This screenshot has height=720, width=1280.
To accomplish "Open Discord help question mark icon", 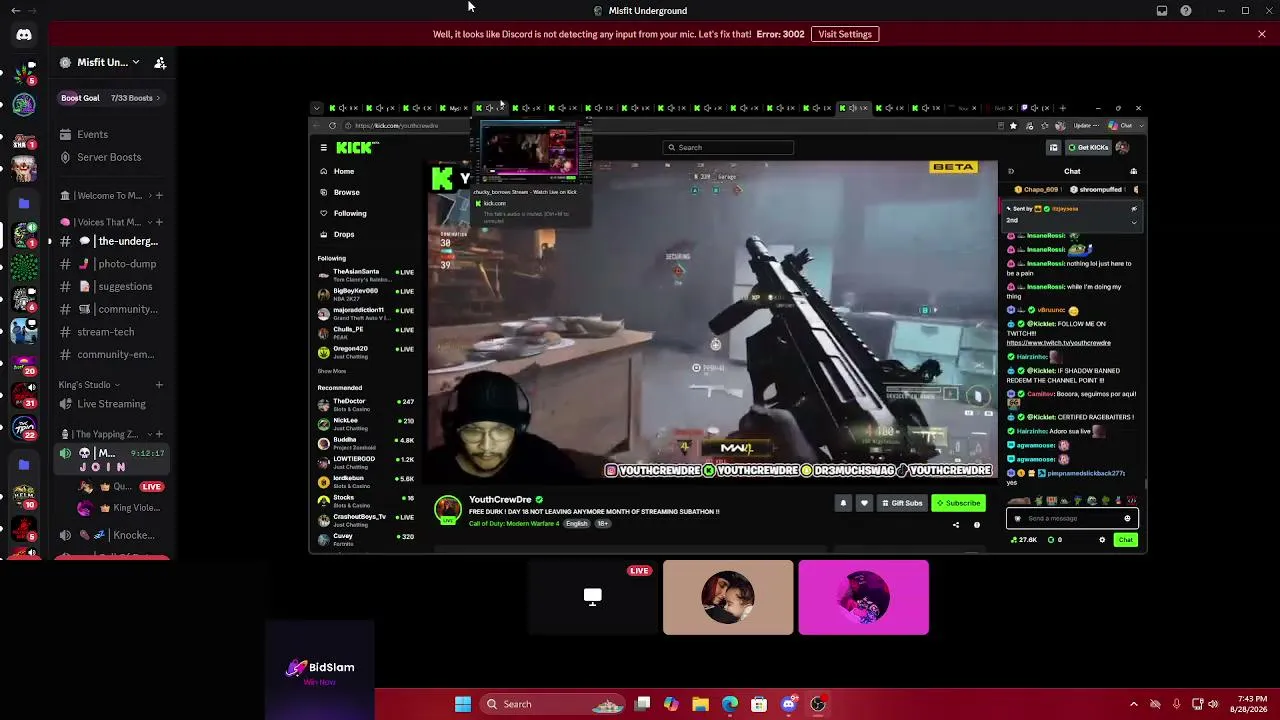I will [x=1186, y=11].
